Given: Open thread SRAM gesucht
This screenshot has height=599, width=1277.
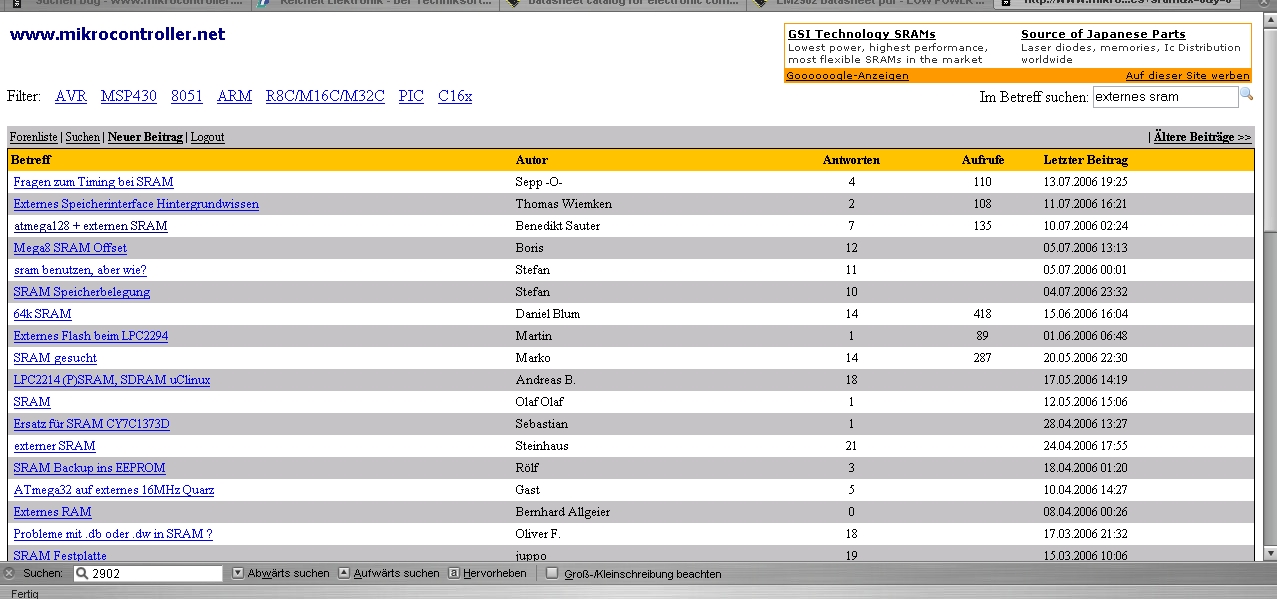Looking at the screenshot, I should point(55,358).
